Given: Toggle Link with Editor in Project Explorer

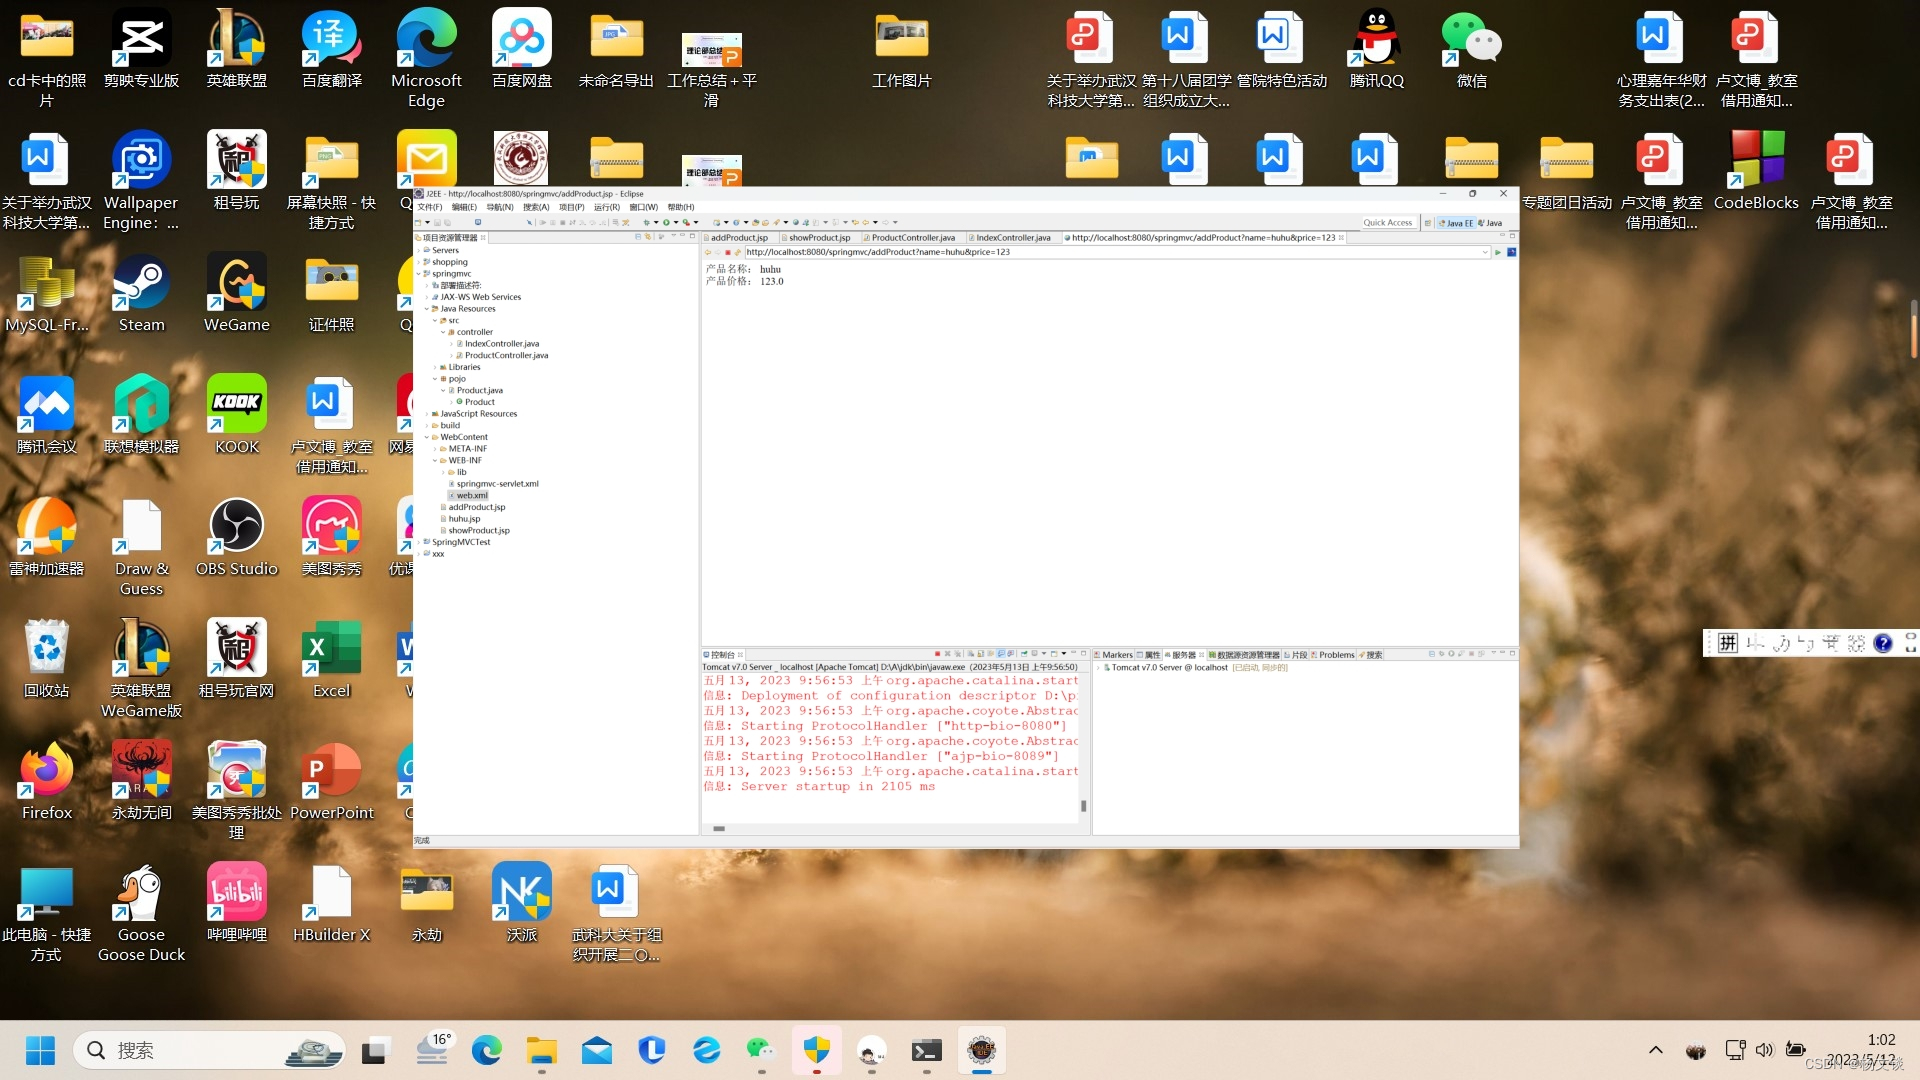Looking at the screenshot, I should pos(648,237).
